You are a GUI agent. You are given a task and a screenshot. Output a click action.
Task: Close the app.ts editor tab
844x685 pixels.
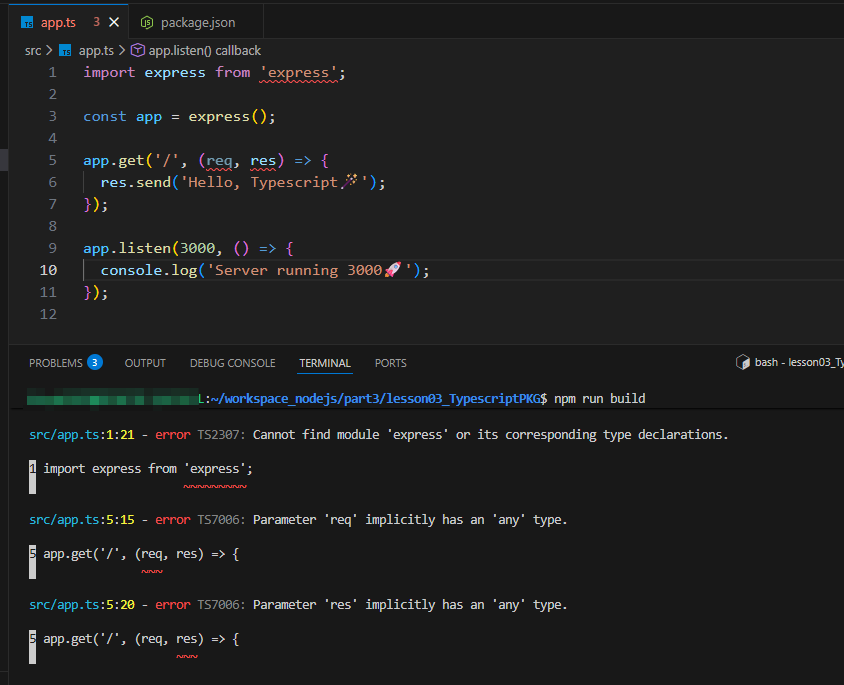pyautogui.click(x=114, y=22)
